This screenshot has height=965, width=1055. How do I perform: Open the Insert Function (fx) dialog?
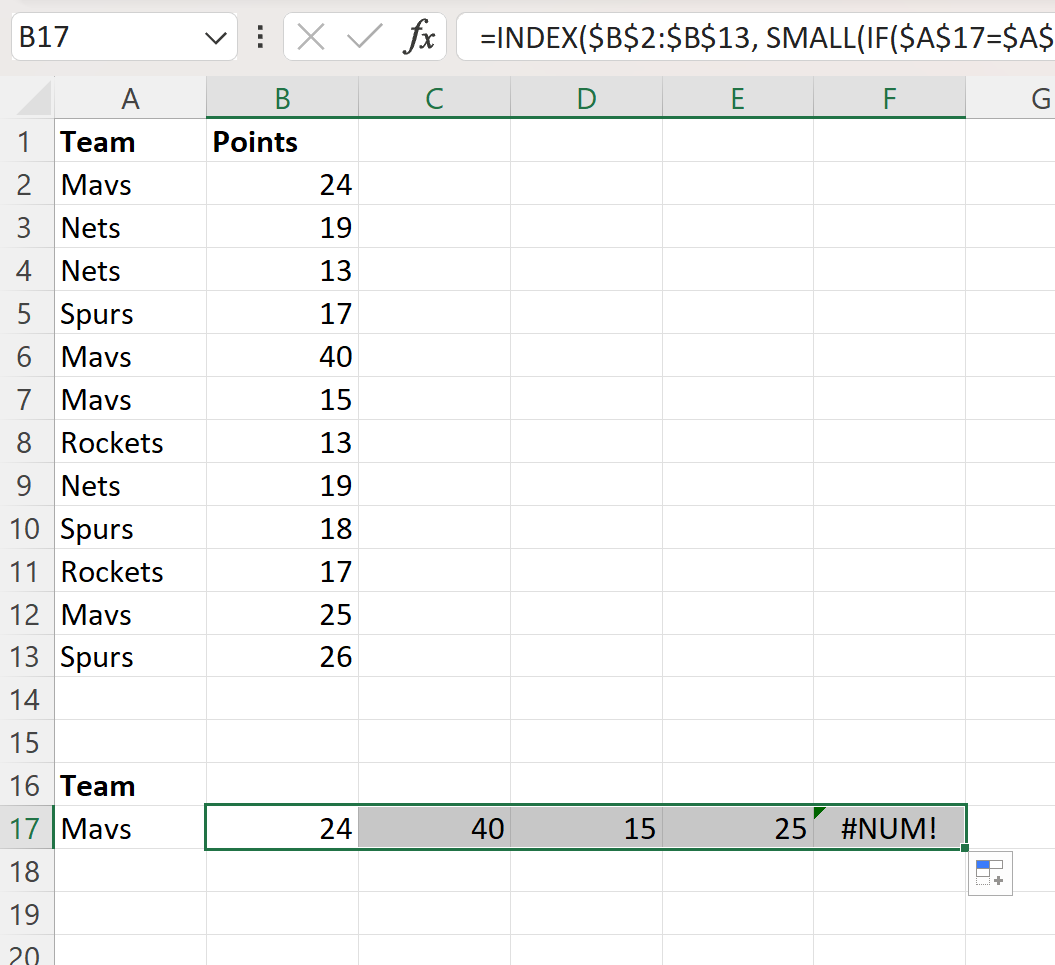[x=420, y=37]
